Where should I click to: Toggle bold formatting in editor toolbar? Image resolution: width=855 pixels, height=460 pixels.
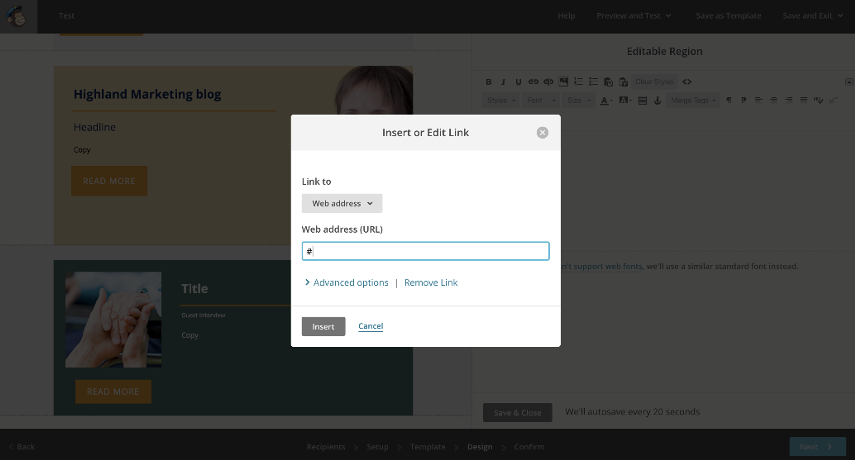(x=489, y=82)
